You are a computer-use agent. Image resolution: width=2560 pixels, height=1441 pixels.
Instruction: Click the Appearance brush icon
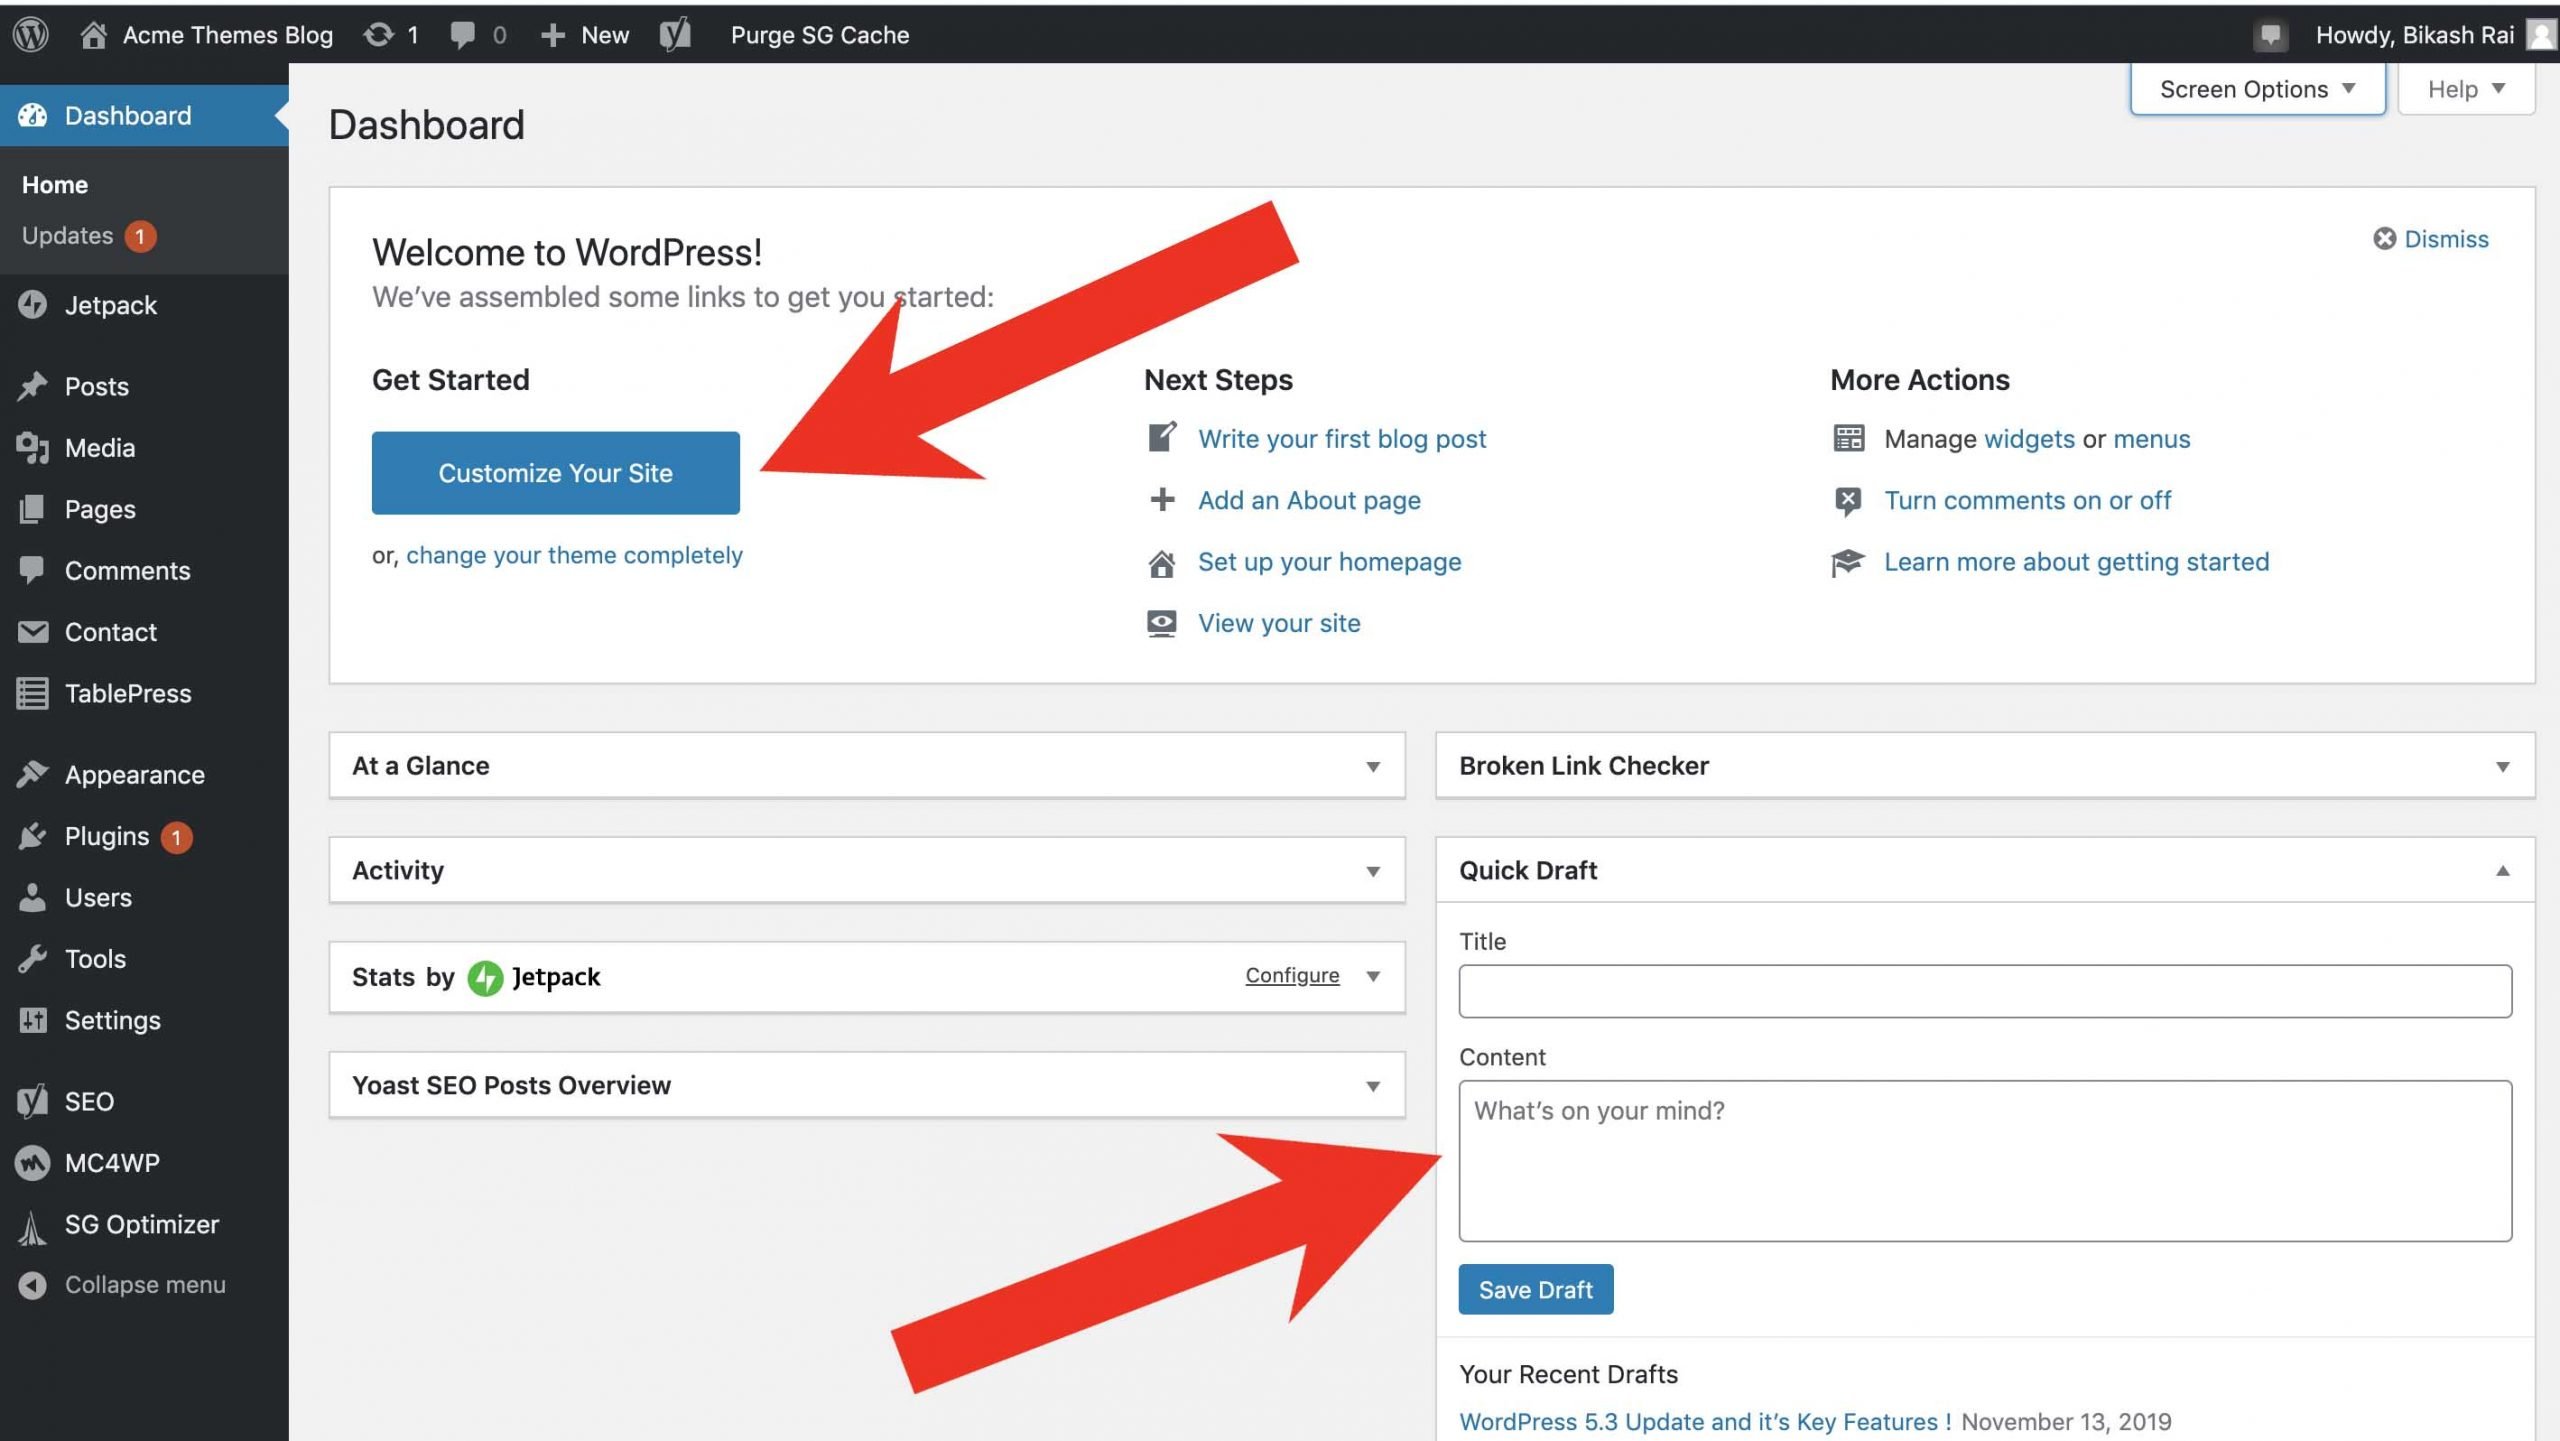[32, 774]
